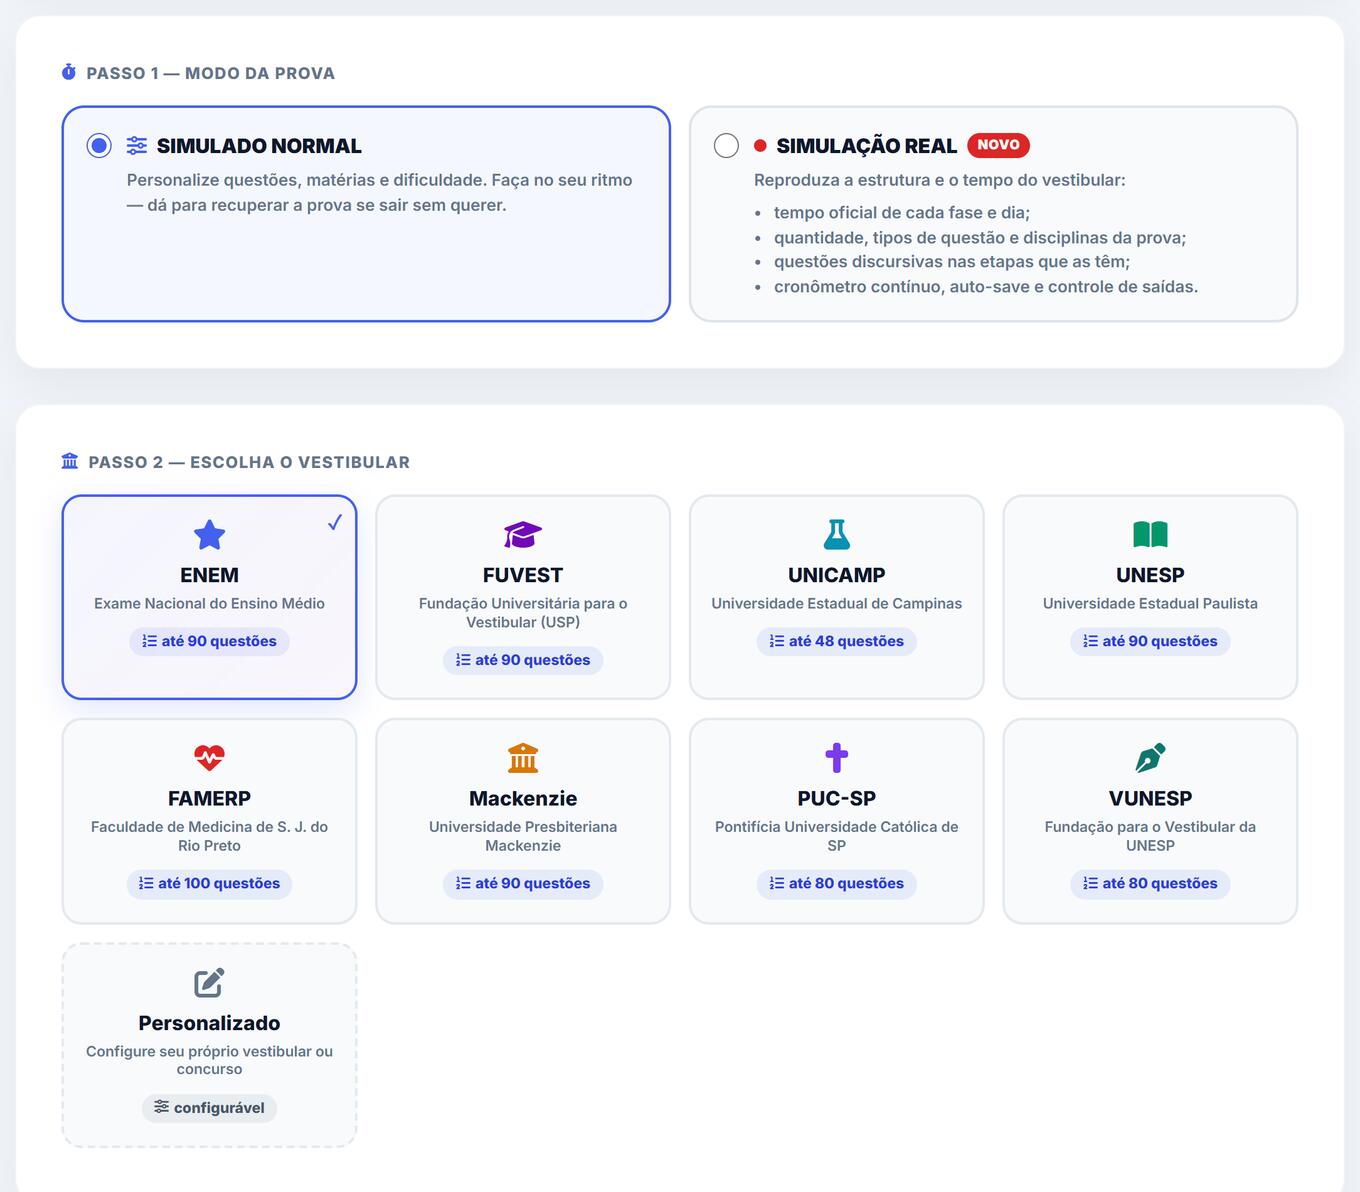Click the checkmark on the ENEM card
The height and width of the screenshot is (1192, 1360).
[335, 522]
